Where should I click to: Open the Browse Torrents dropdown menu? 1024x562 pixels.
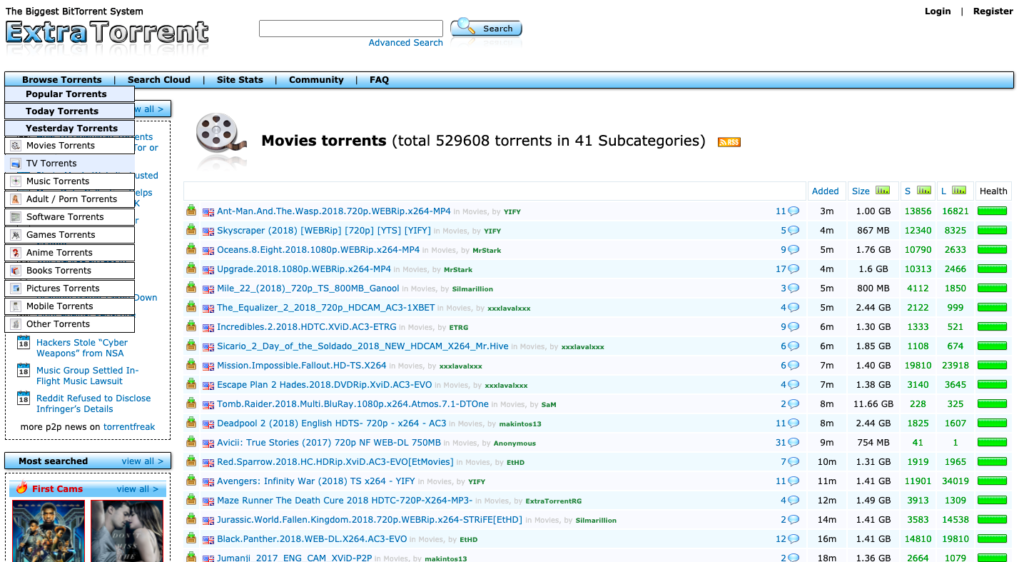coord(62,80)
